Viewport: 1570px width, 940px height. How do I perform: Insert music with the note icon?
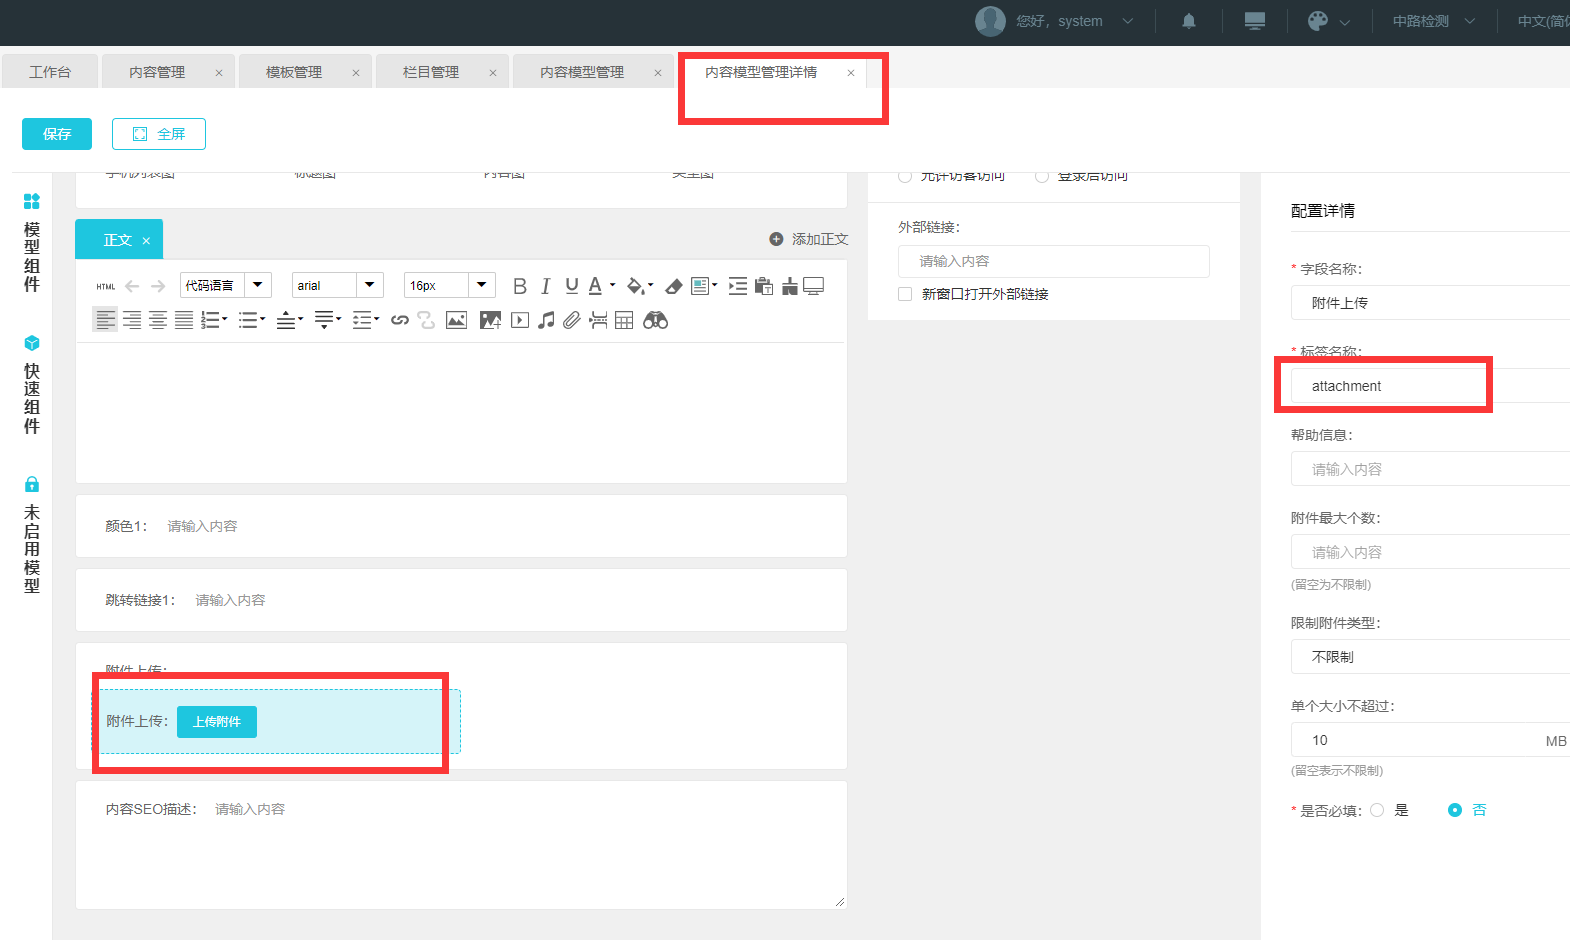coord(546,320)
